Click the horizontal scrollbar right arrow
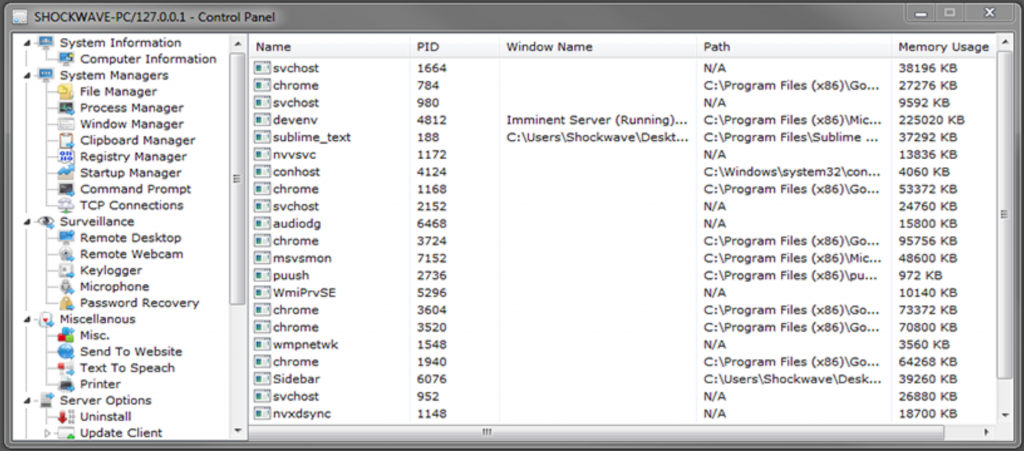 pos(986,431)
